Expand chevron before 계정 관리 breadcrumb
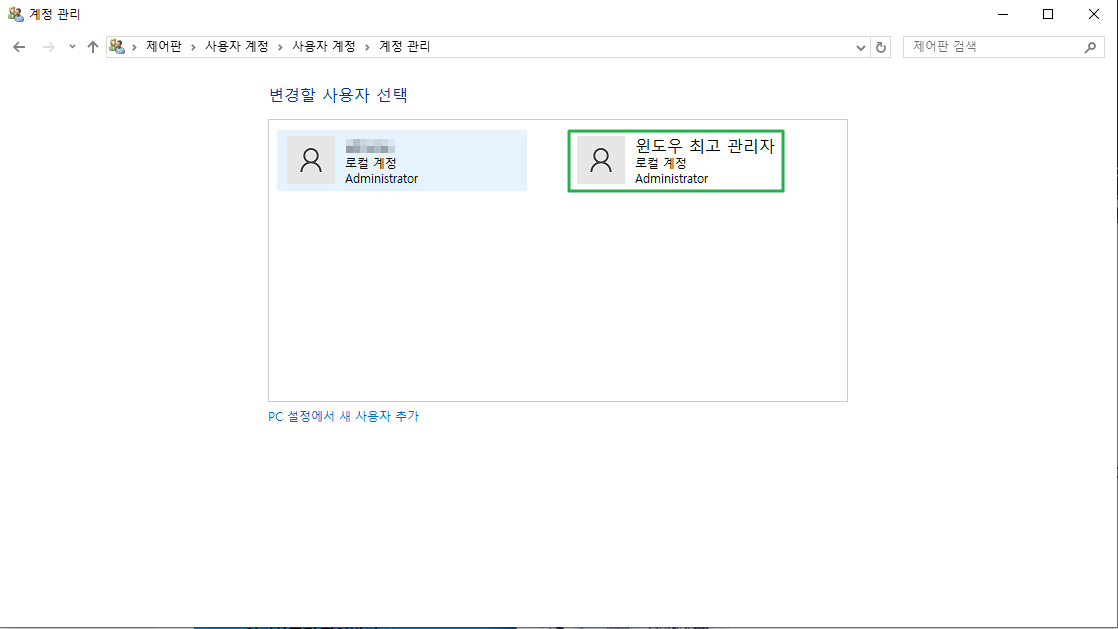 coord(367,47)
